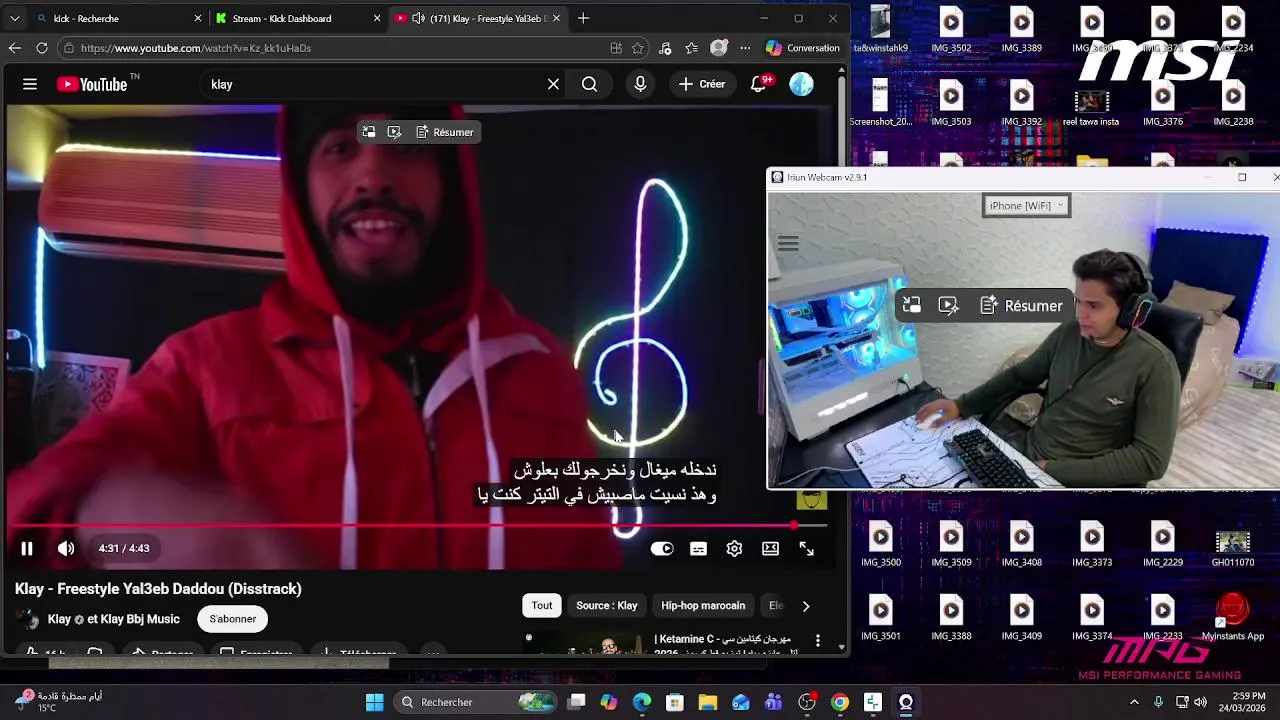
Task: Subscribe with the S'abonner button
Action: (x=233, y=619)
